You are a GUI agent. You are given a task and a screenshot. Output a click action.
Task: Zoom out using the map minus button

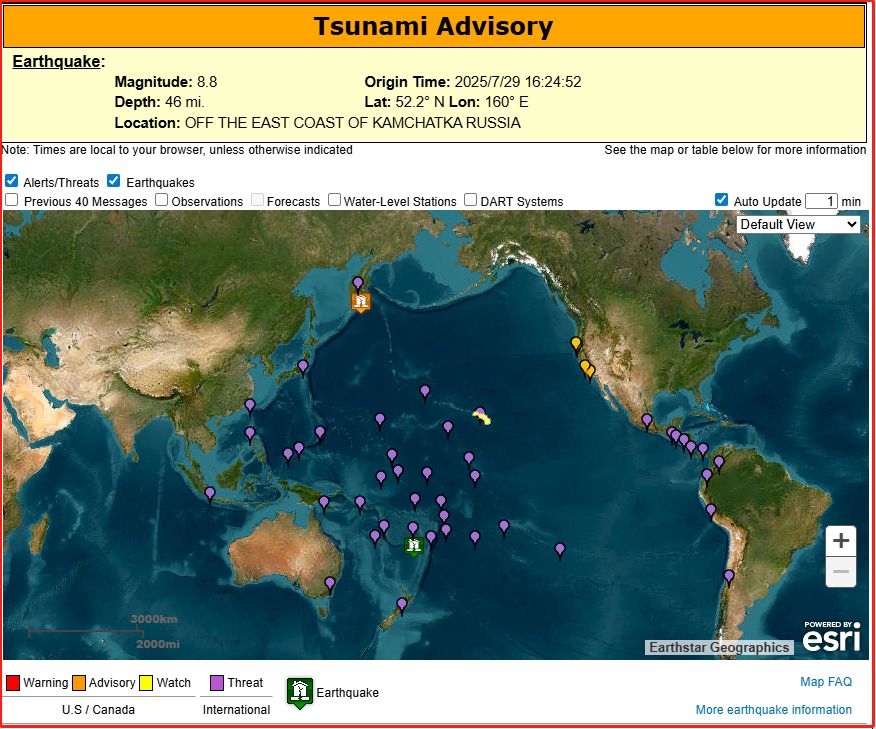tap(841, 573)
